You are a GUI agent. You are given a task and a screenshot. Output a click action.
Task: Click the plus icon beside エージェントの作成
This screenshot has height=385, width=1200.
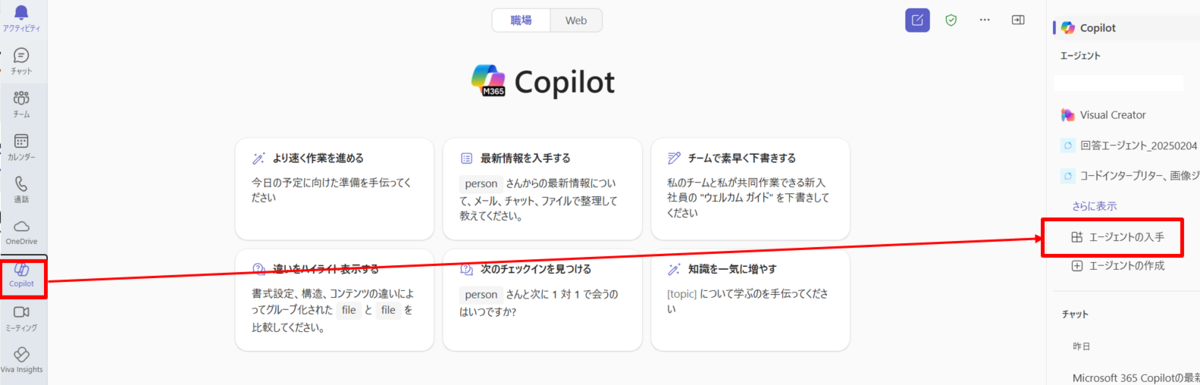1077,266
